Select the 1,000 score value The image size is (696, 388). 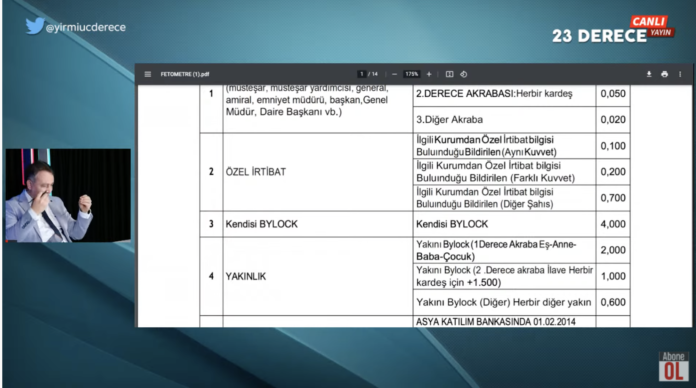pos(613,276)
